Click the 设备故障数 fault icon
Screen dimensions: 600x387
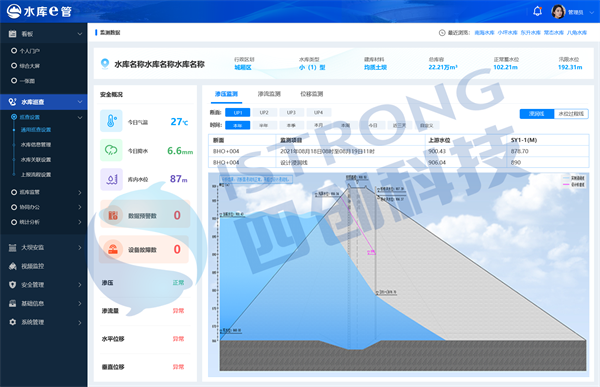click(x=113, y=249)
